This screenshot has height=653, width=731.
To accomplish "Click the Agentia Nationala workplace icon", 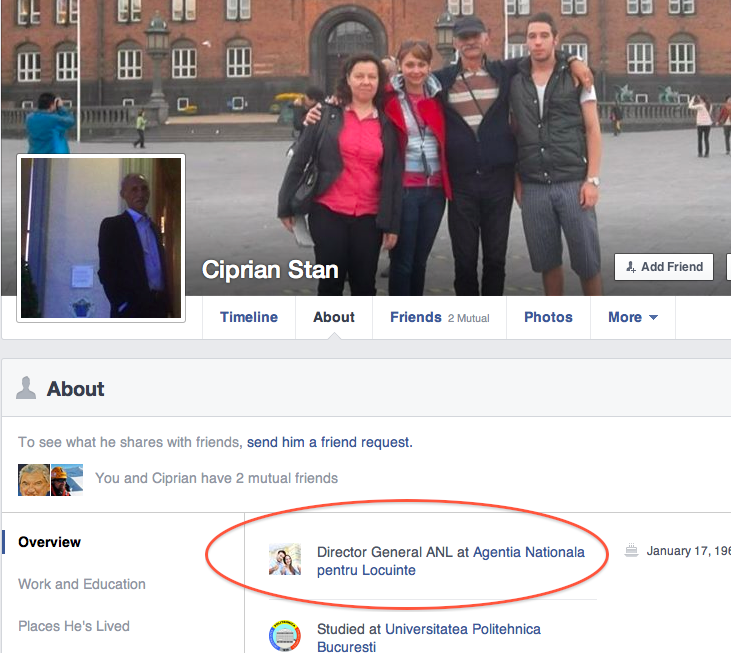I will 285,560.
